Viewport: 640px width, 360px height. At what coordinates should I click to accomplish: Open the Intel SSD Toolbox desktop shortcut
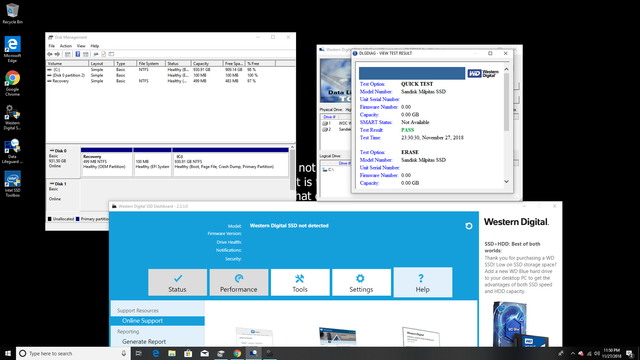pos(12,184)
